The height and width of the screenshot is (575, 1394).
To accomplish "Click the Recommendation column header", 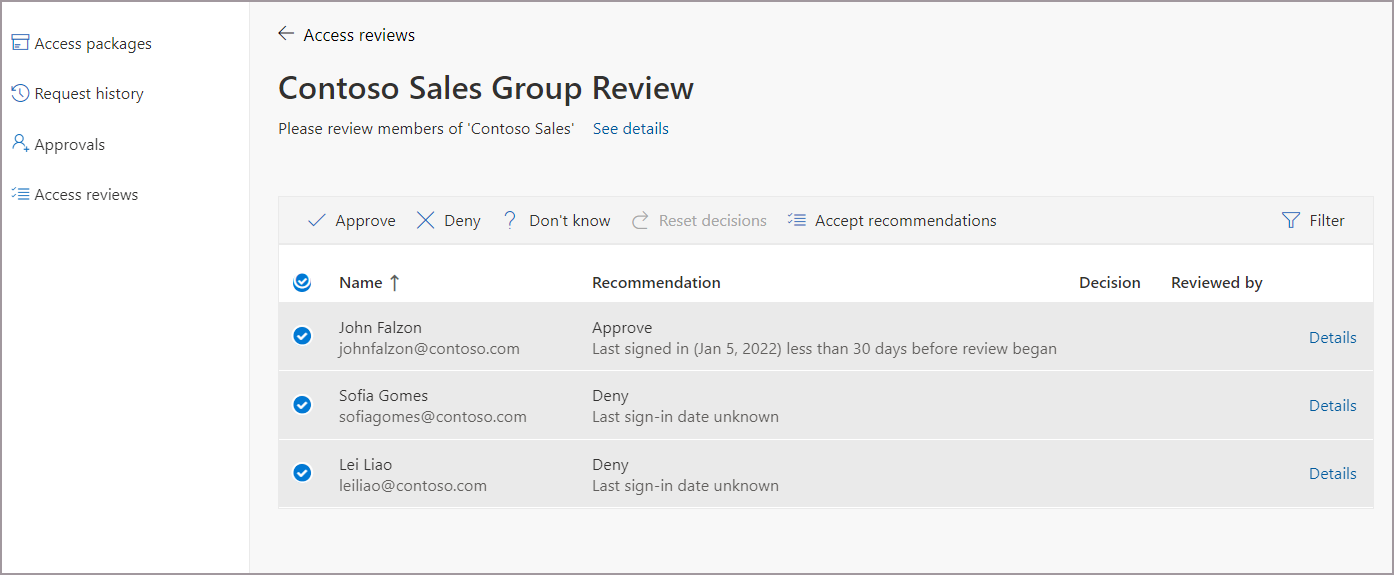I will [x=656, y=283].
